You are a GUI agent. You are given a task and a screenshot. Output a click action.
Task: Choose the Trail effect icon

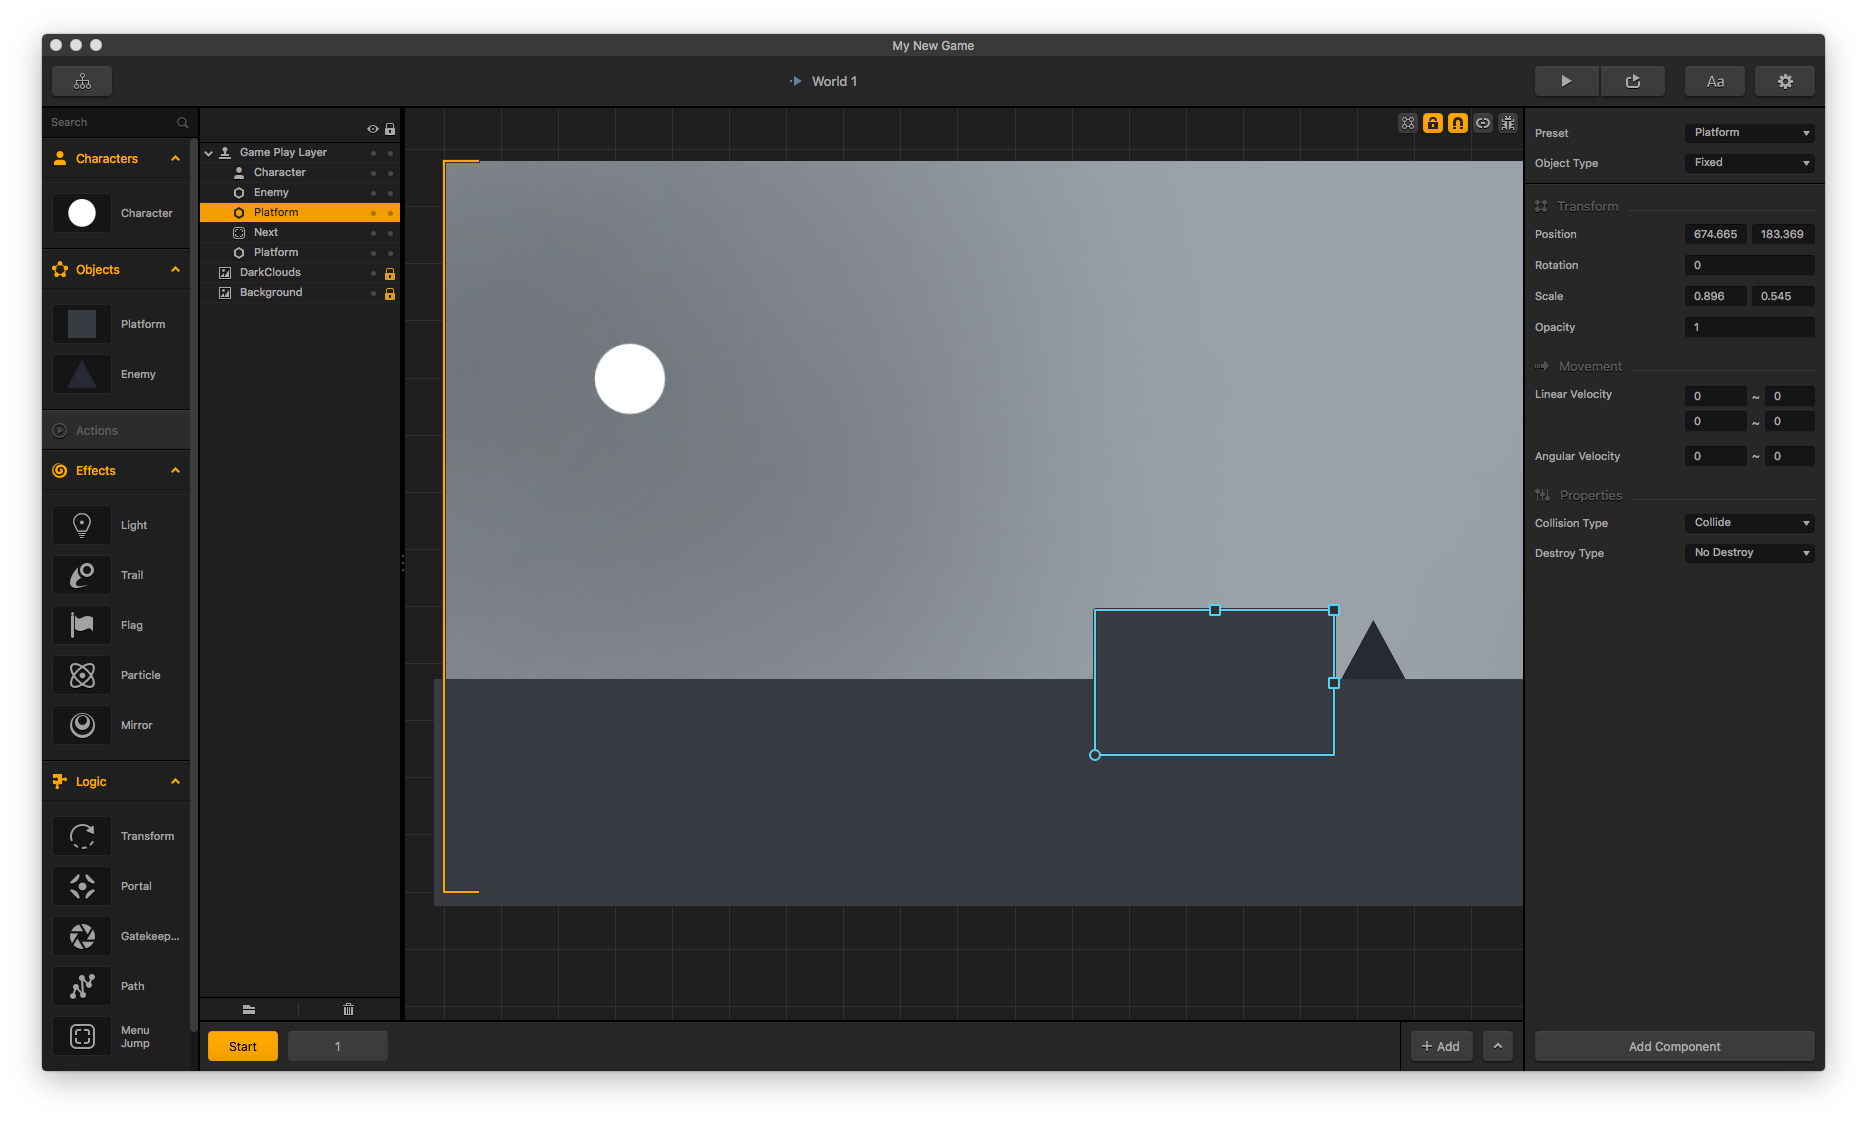click(x=82, y=575)
